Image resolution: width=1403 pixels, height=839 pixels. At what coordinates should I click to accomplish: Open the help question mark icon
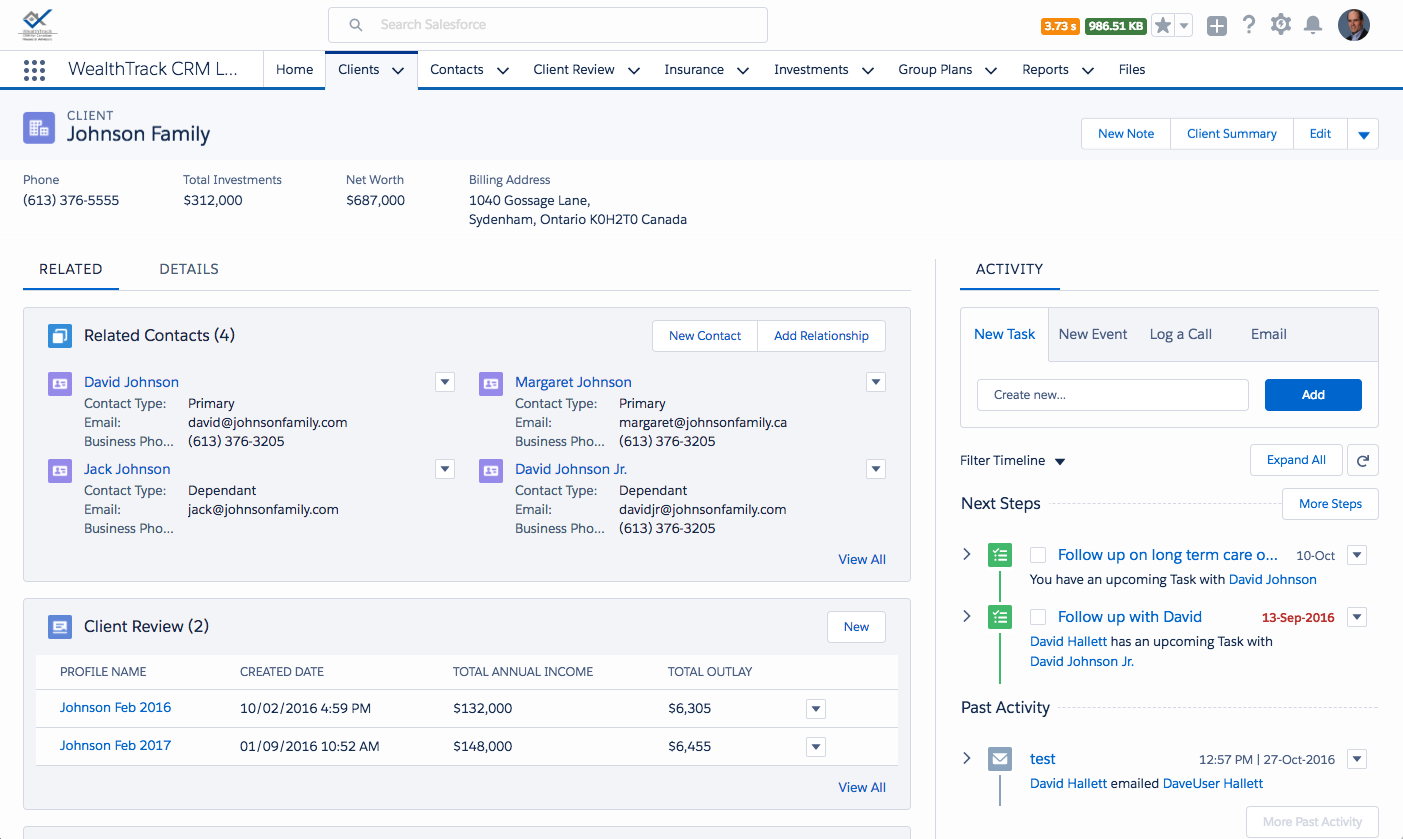click(1249, 26)
